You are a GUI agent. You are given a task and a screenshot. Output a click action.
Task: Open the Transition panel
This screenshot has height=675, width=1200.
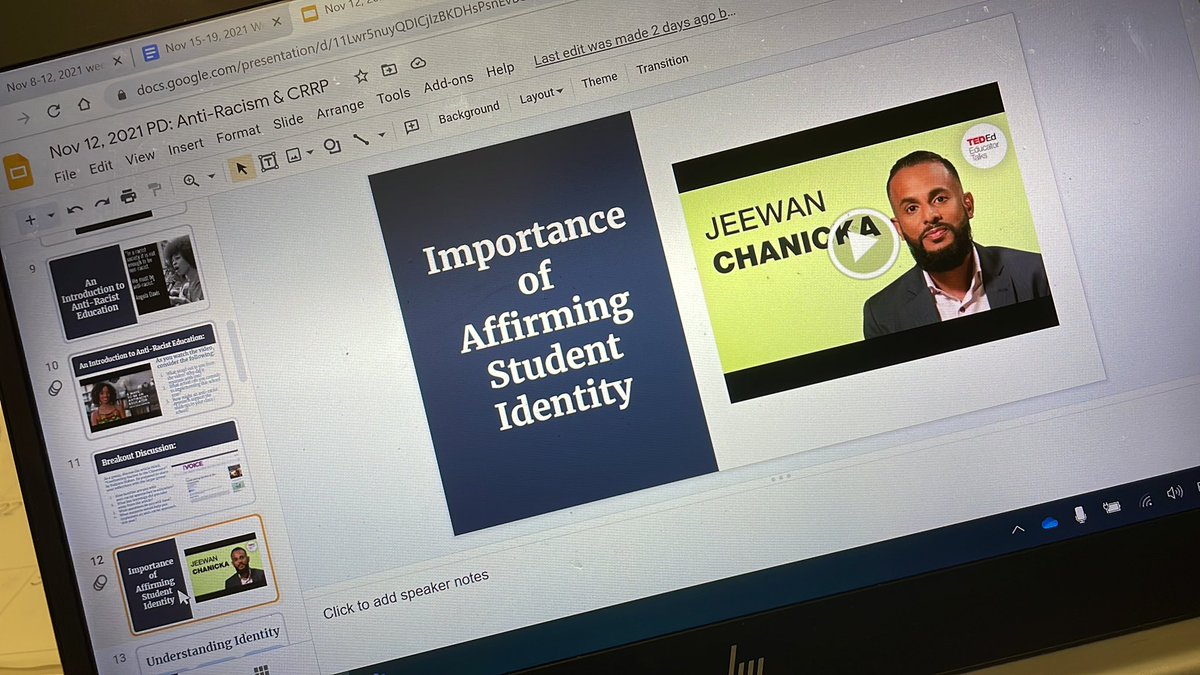pos(662,66)
